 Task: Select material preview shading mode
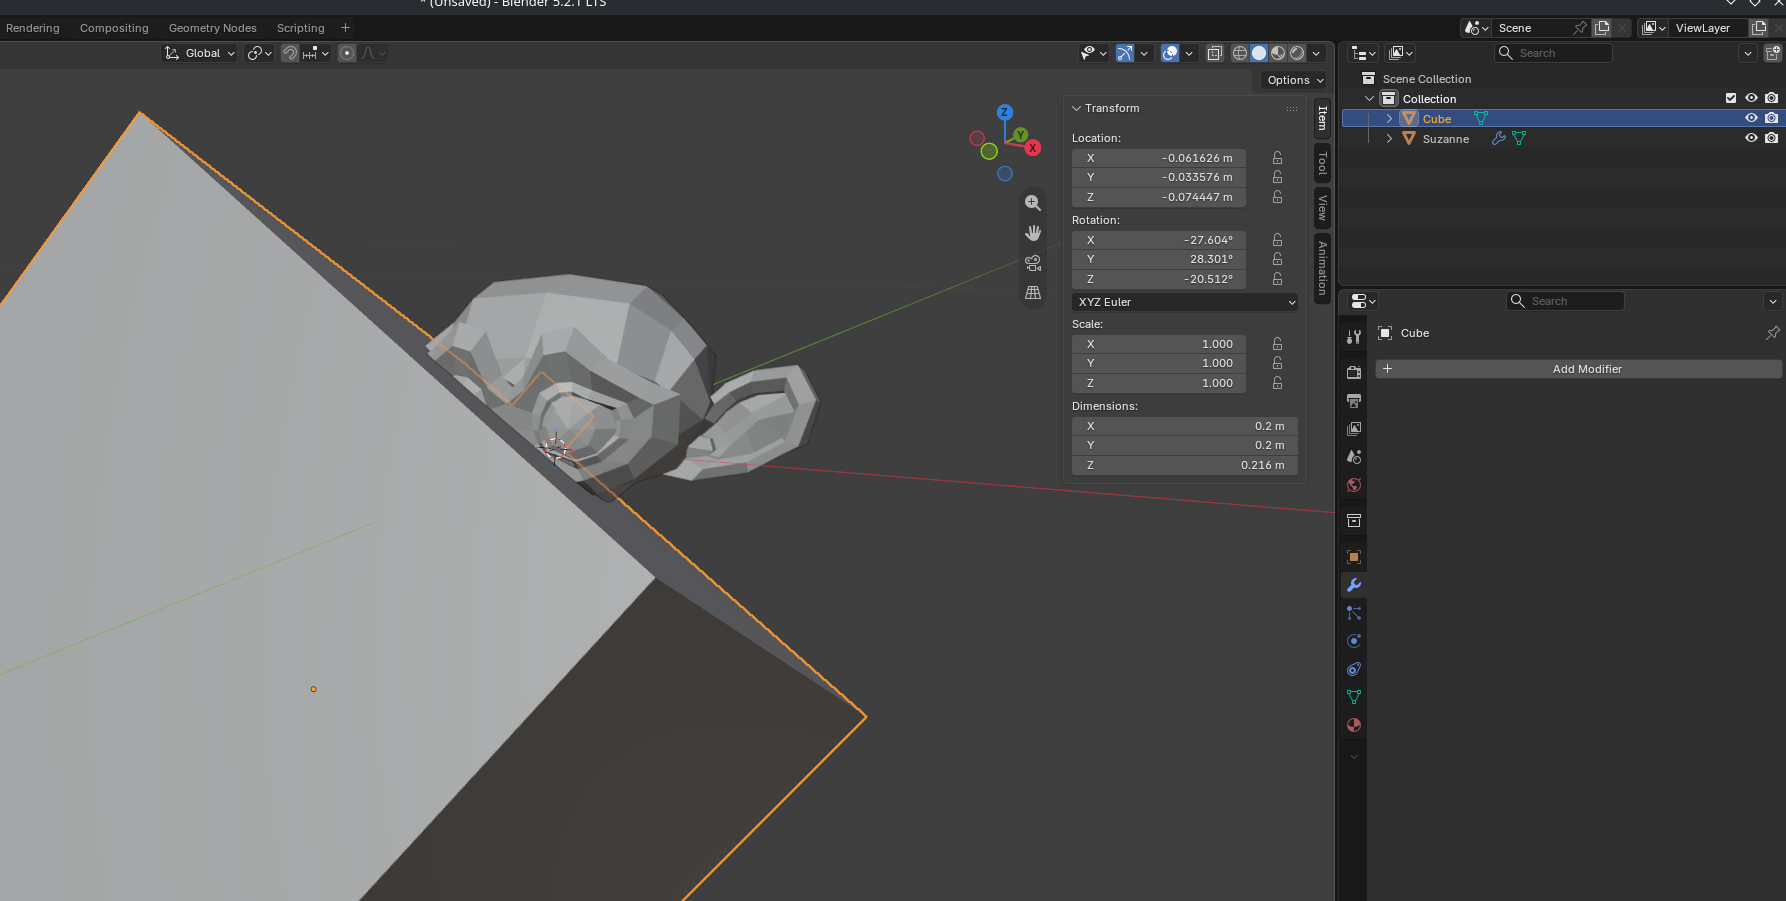[1278, 53]
